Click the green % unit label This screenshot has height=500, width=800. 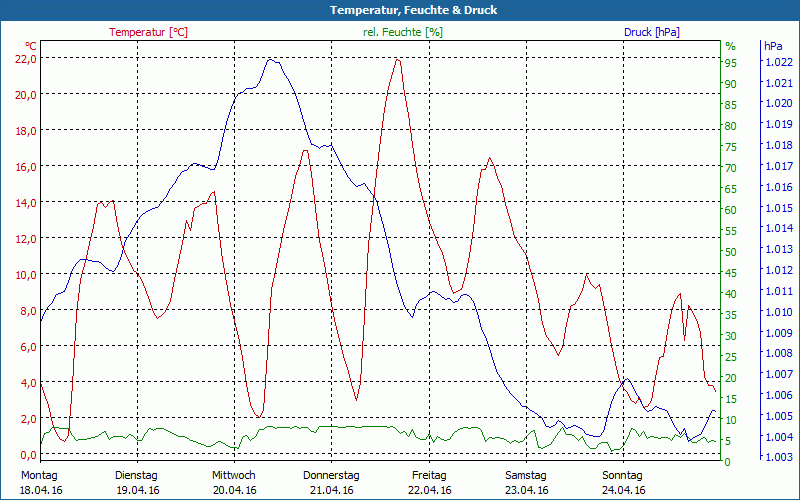pyautogui.click(x=730, y=46)
